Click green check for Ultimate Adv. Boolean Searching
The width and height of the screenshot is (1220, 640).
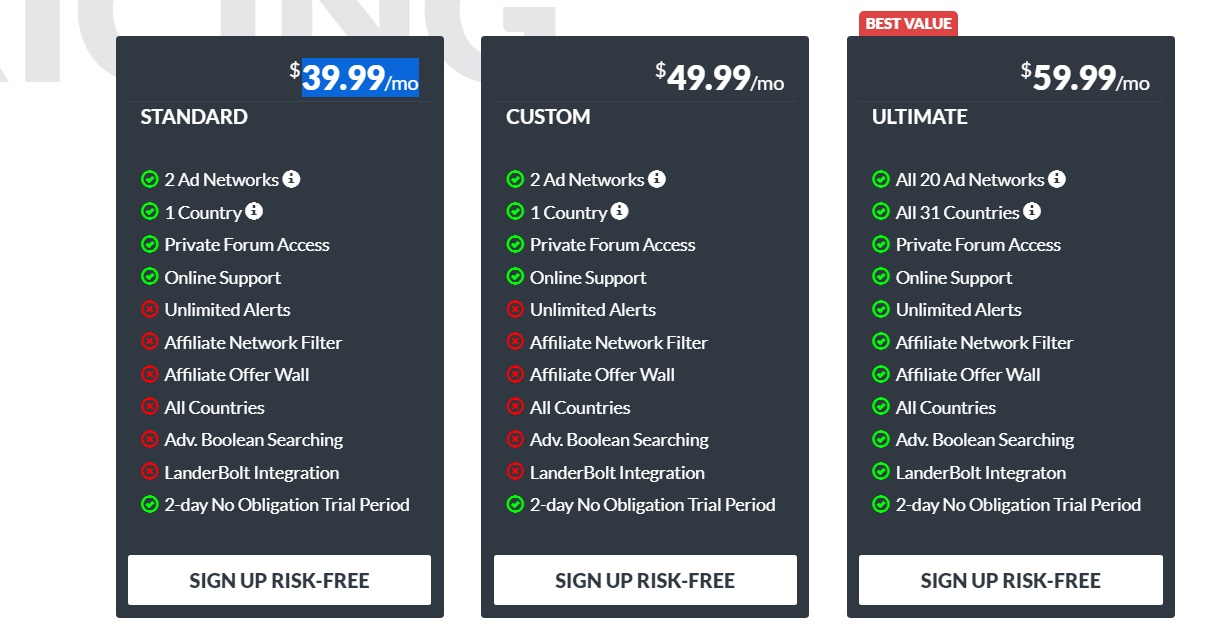click(881, 439)
